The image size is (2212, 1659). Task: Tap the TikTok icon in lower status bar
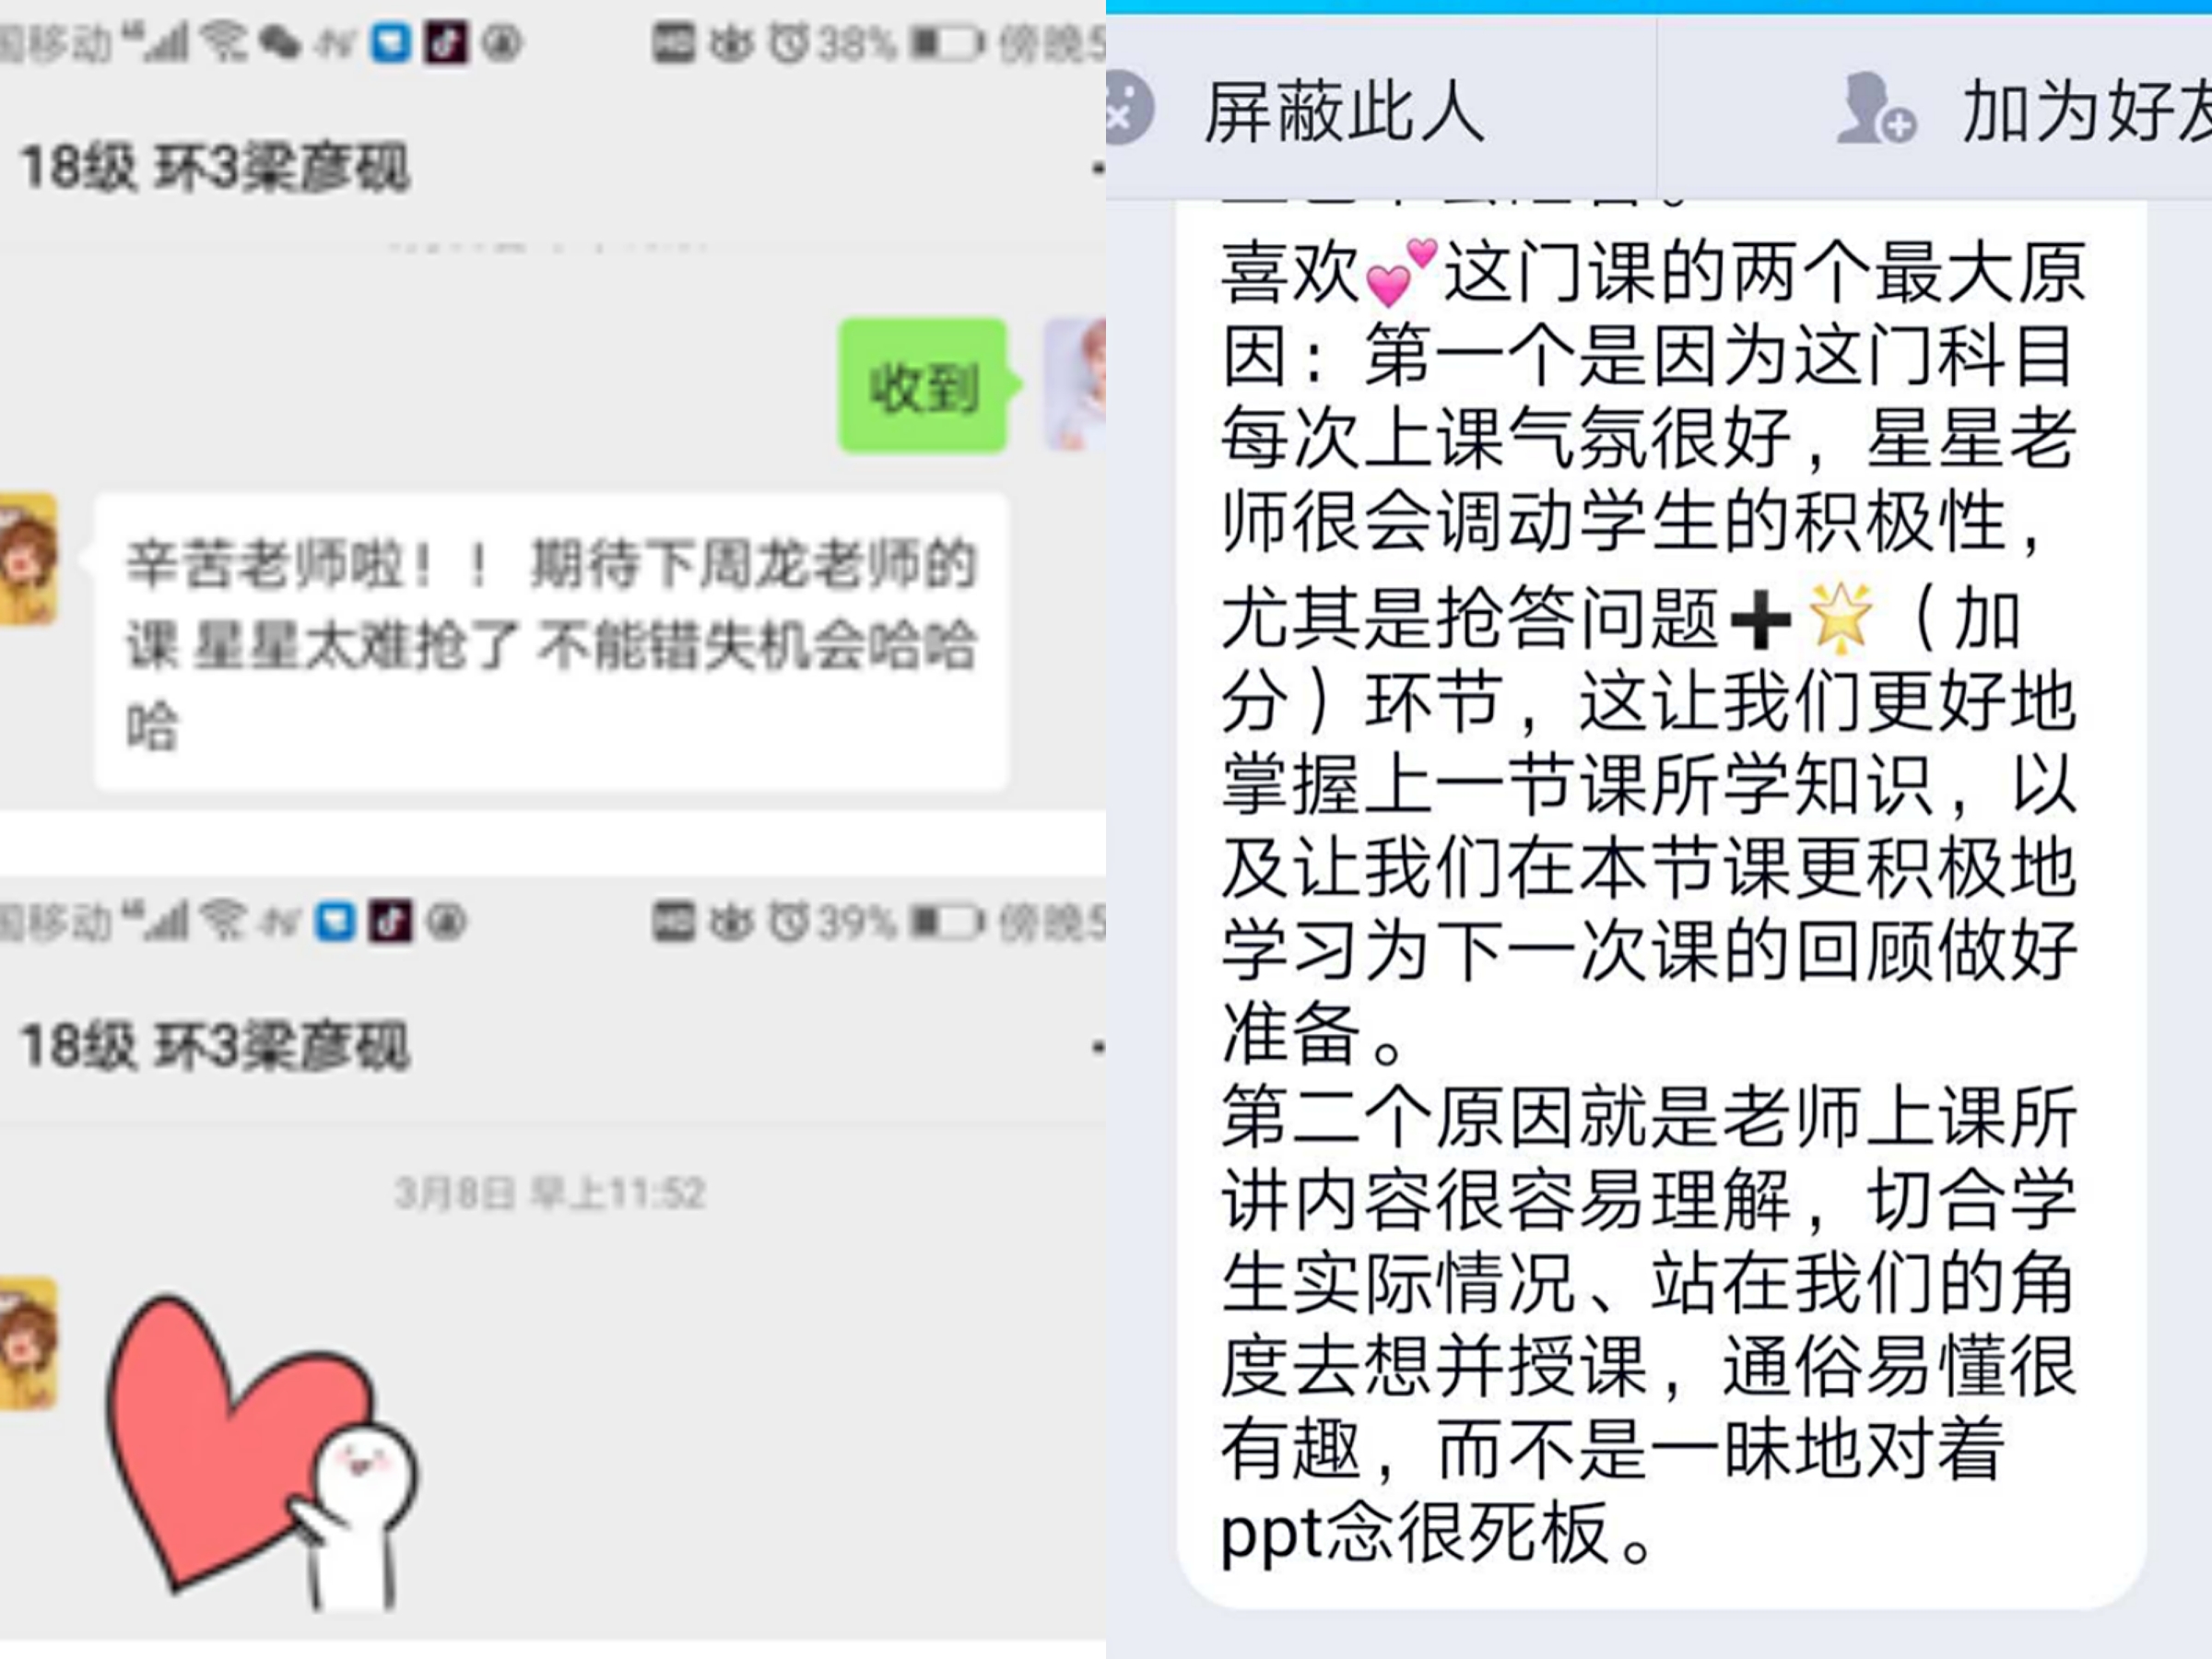[x=390, y=921]
